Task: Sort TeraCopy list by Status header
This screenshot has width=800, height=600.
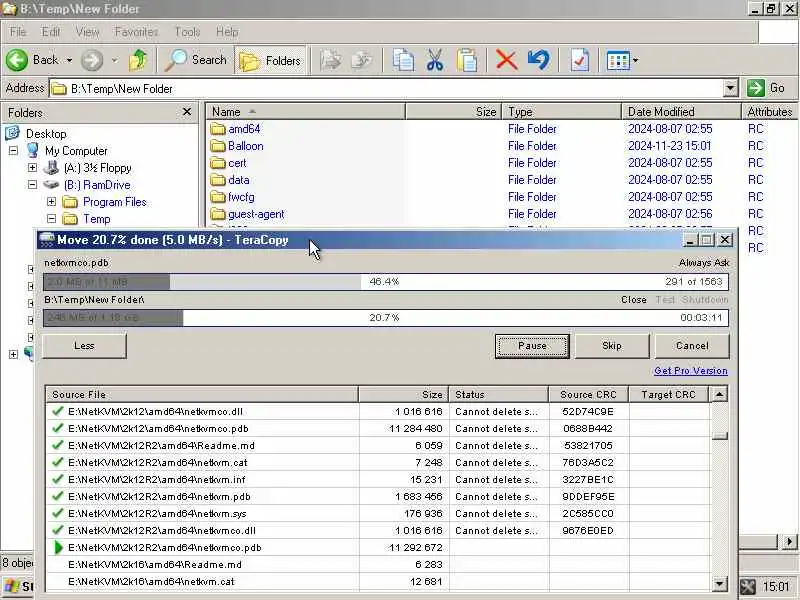Action: [x=498, y=394]
